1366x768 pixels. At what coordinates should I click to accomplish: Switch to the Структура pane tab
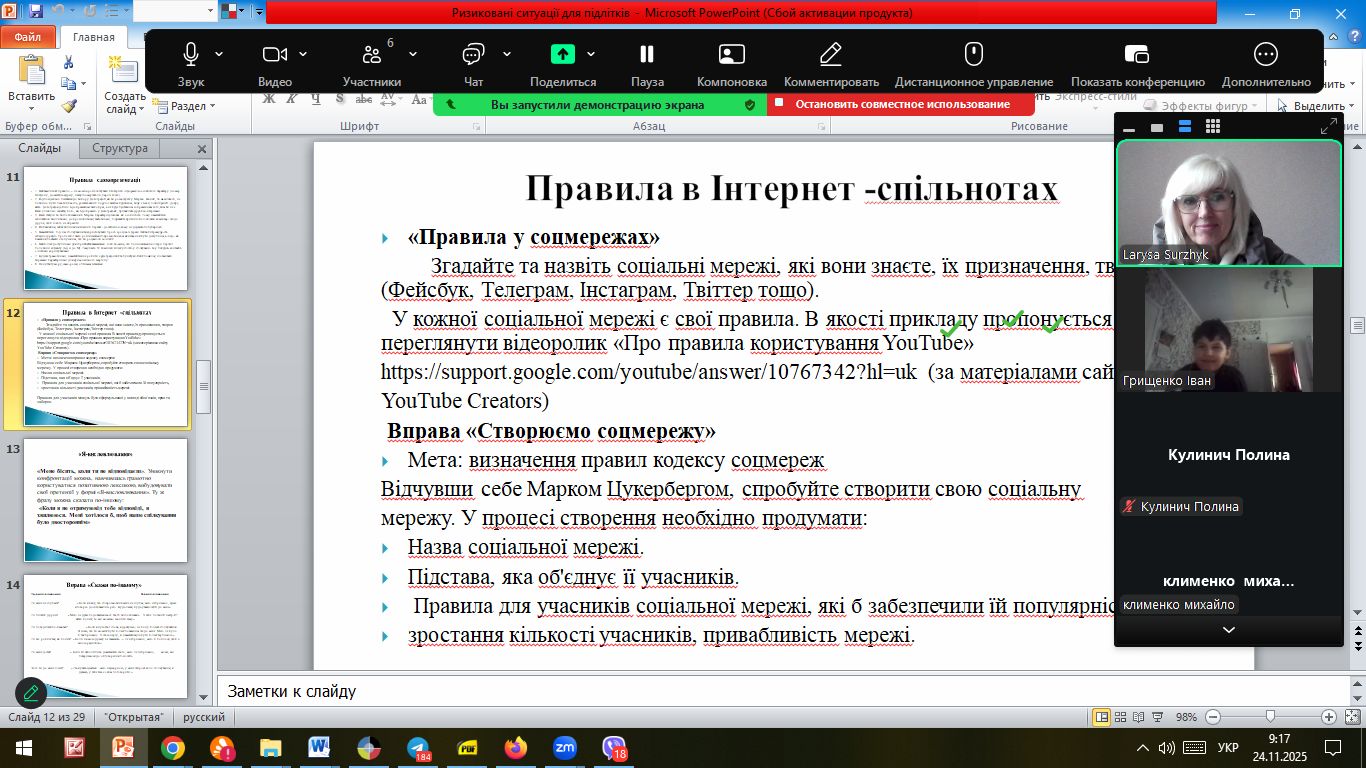120,148
